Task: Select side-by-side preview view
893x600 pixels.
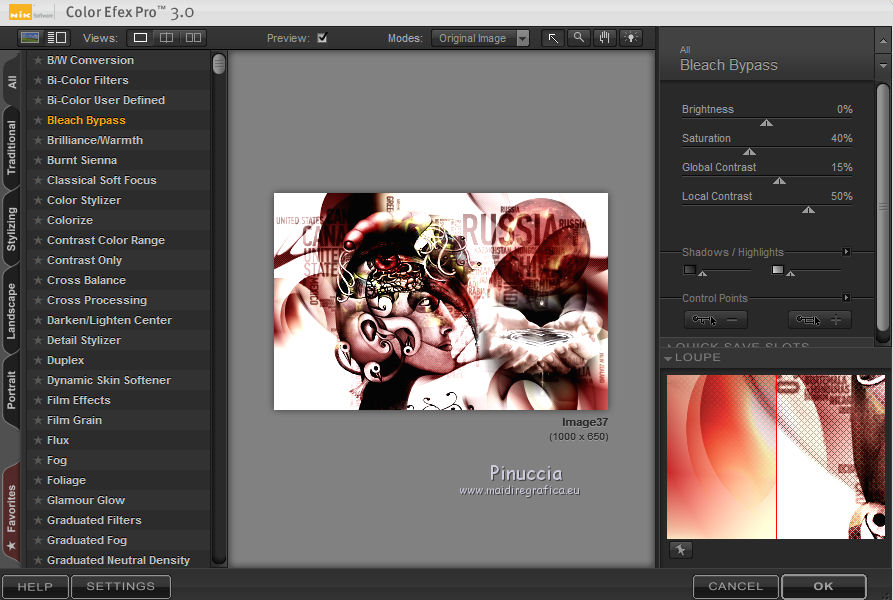Action: 193,38
